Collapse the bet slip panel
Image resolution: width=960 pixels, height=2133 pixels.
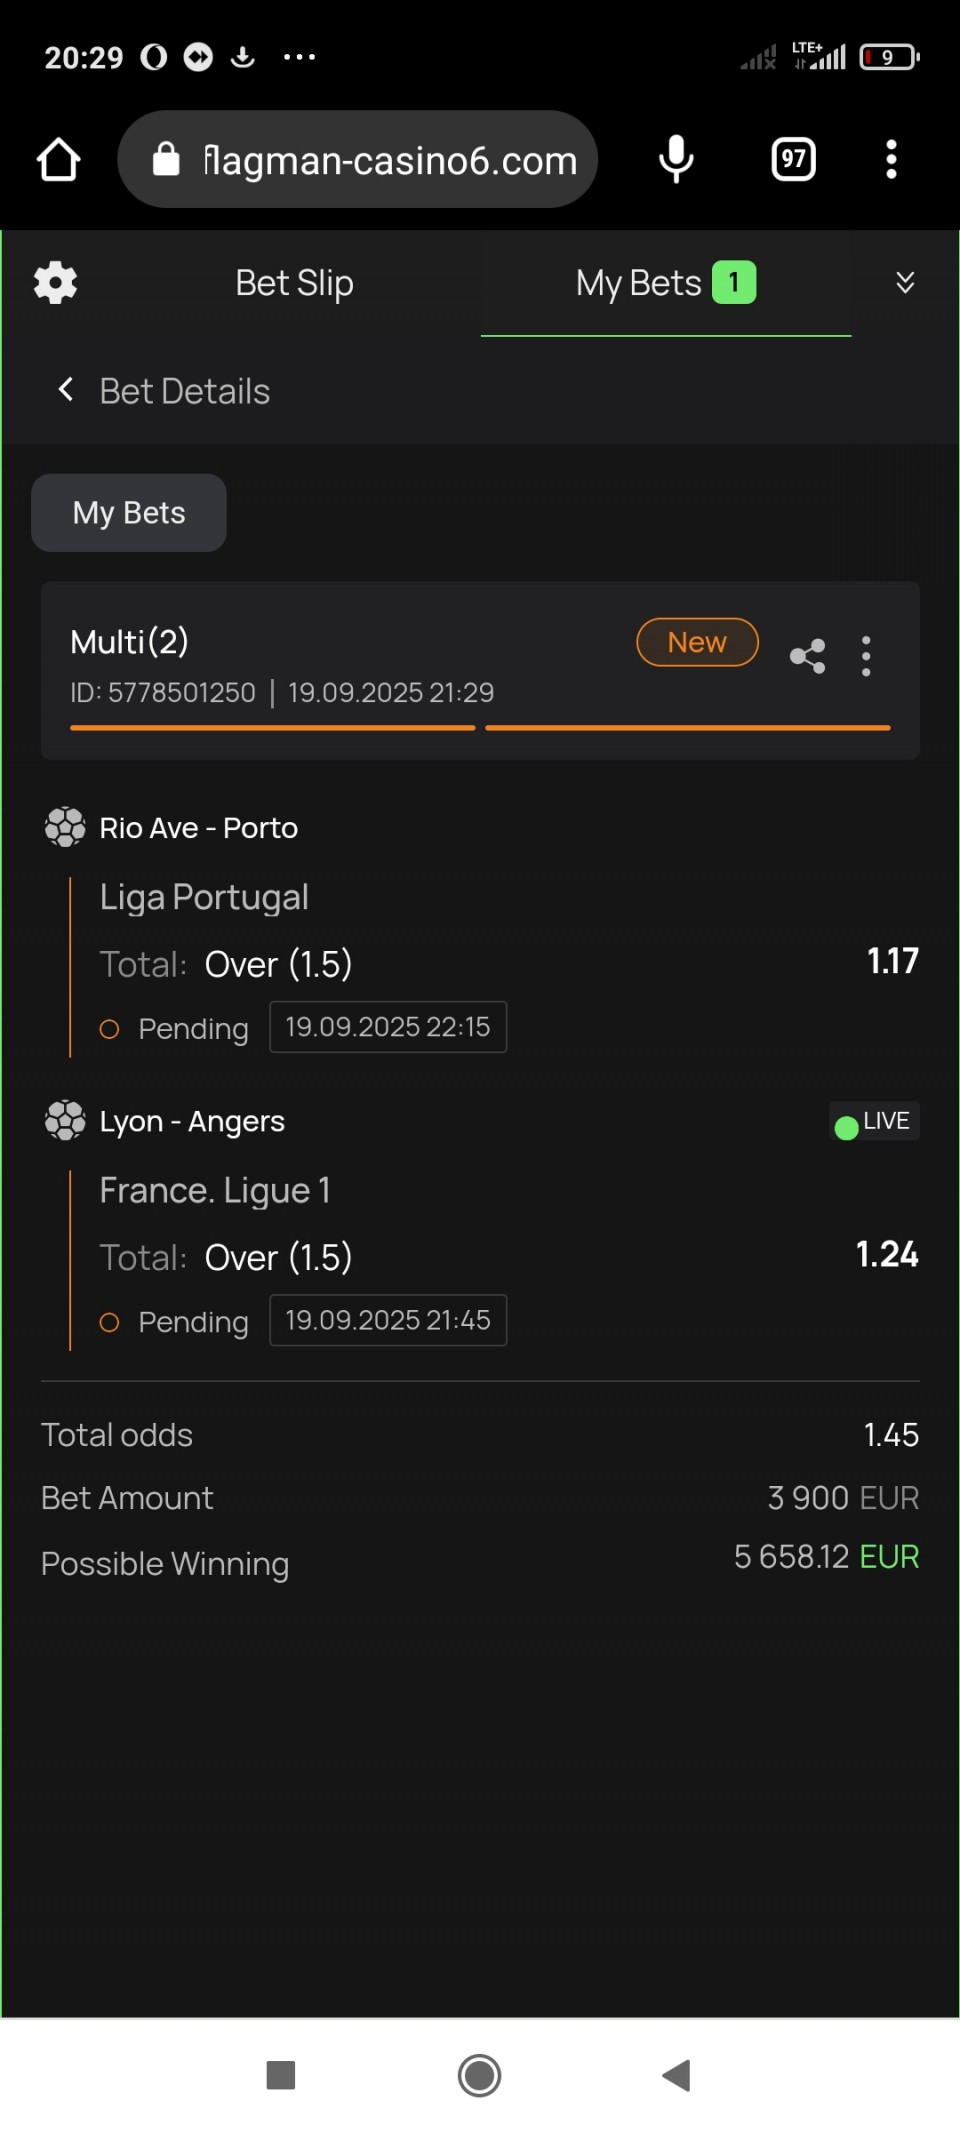pyautogui.click(x=905, y=283)
